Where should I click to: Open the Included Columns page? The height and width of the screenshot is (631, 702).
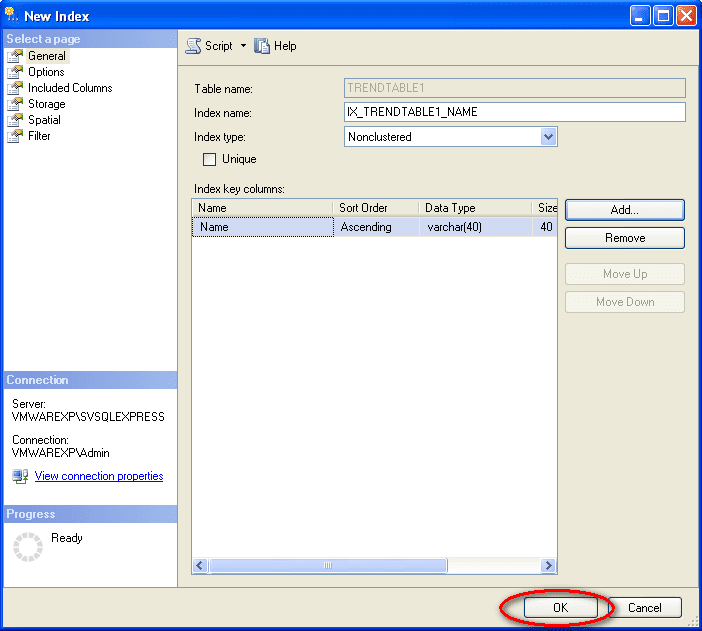tap(70, 88)
